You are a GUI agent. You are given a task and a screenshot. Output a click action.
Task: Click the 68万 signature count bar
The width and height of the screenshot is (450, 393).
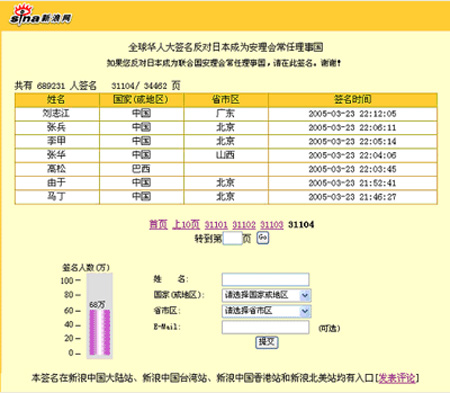(100, 332)
